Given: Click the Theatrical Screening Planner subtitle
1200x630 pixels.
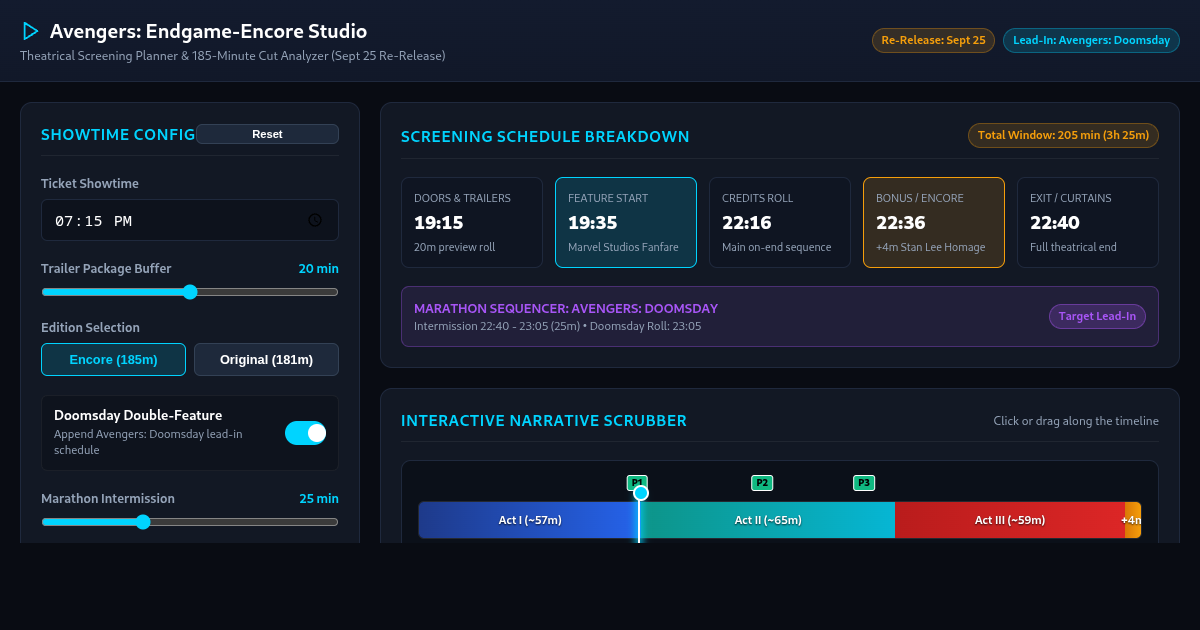Looking at the screenshot, I should [x=232, y=56].
